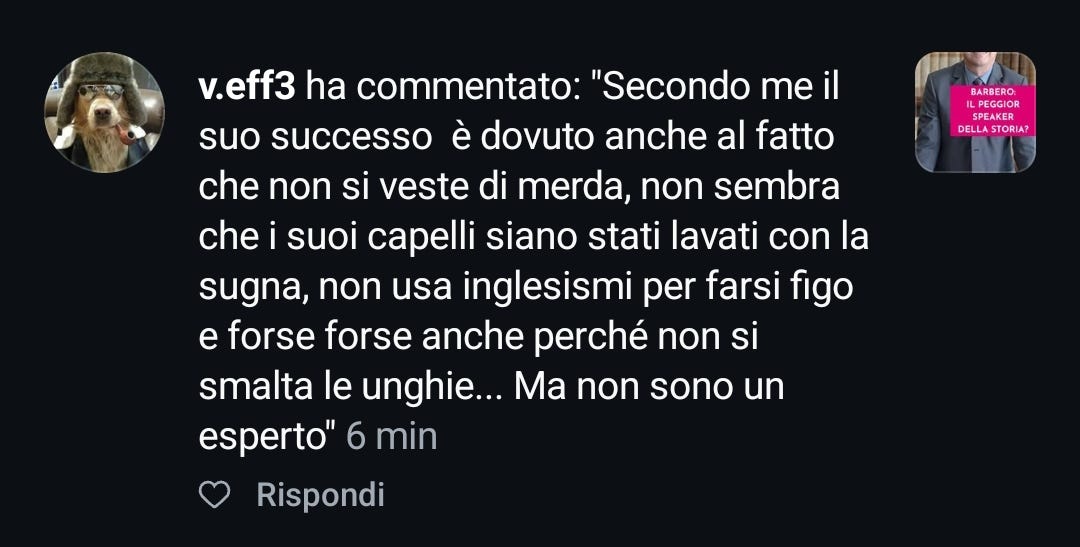1080x547 pixels.
Task: Click the word 'successo' in comment
Action: 351,138
